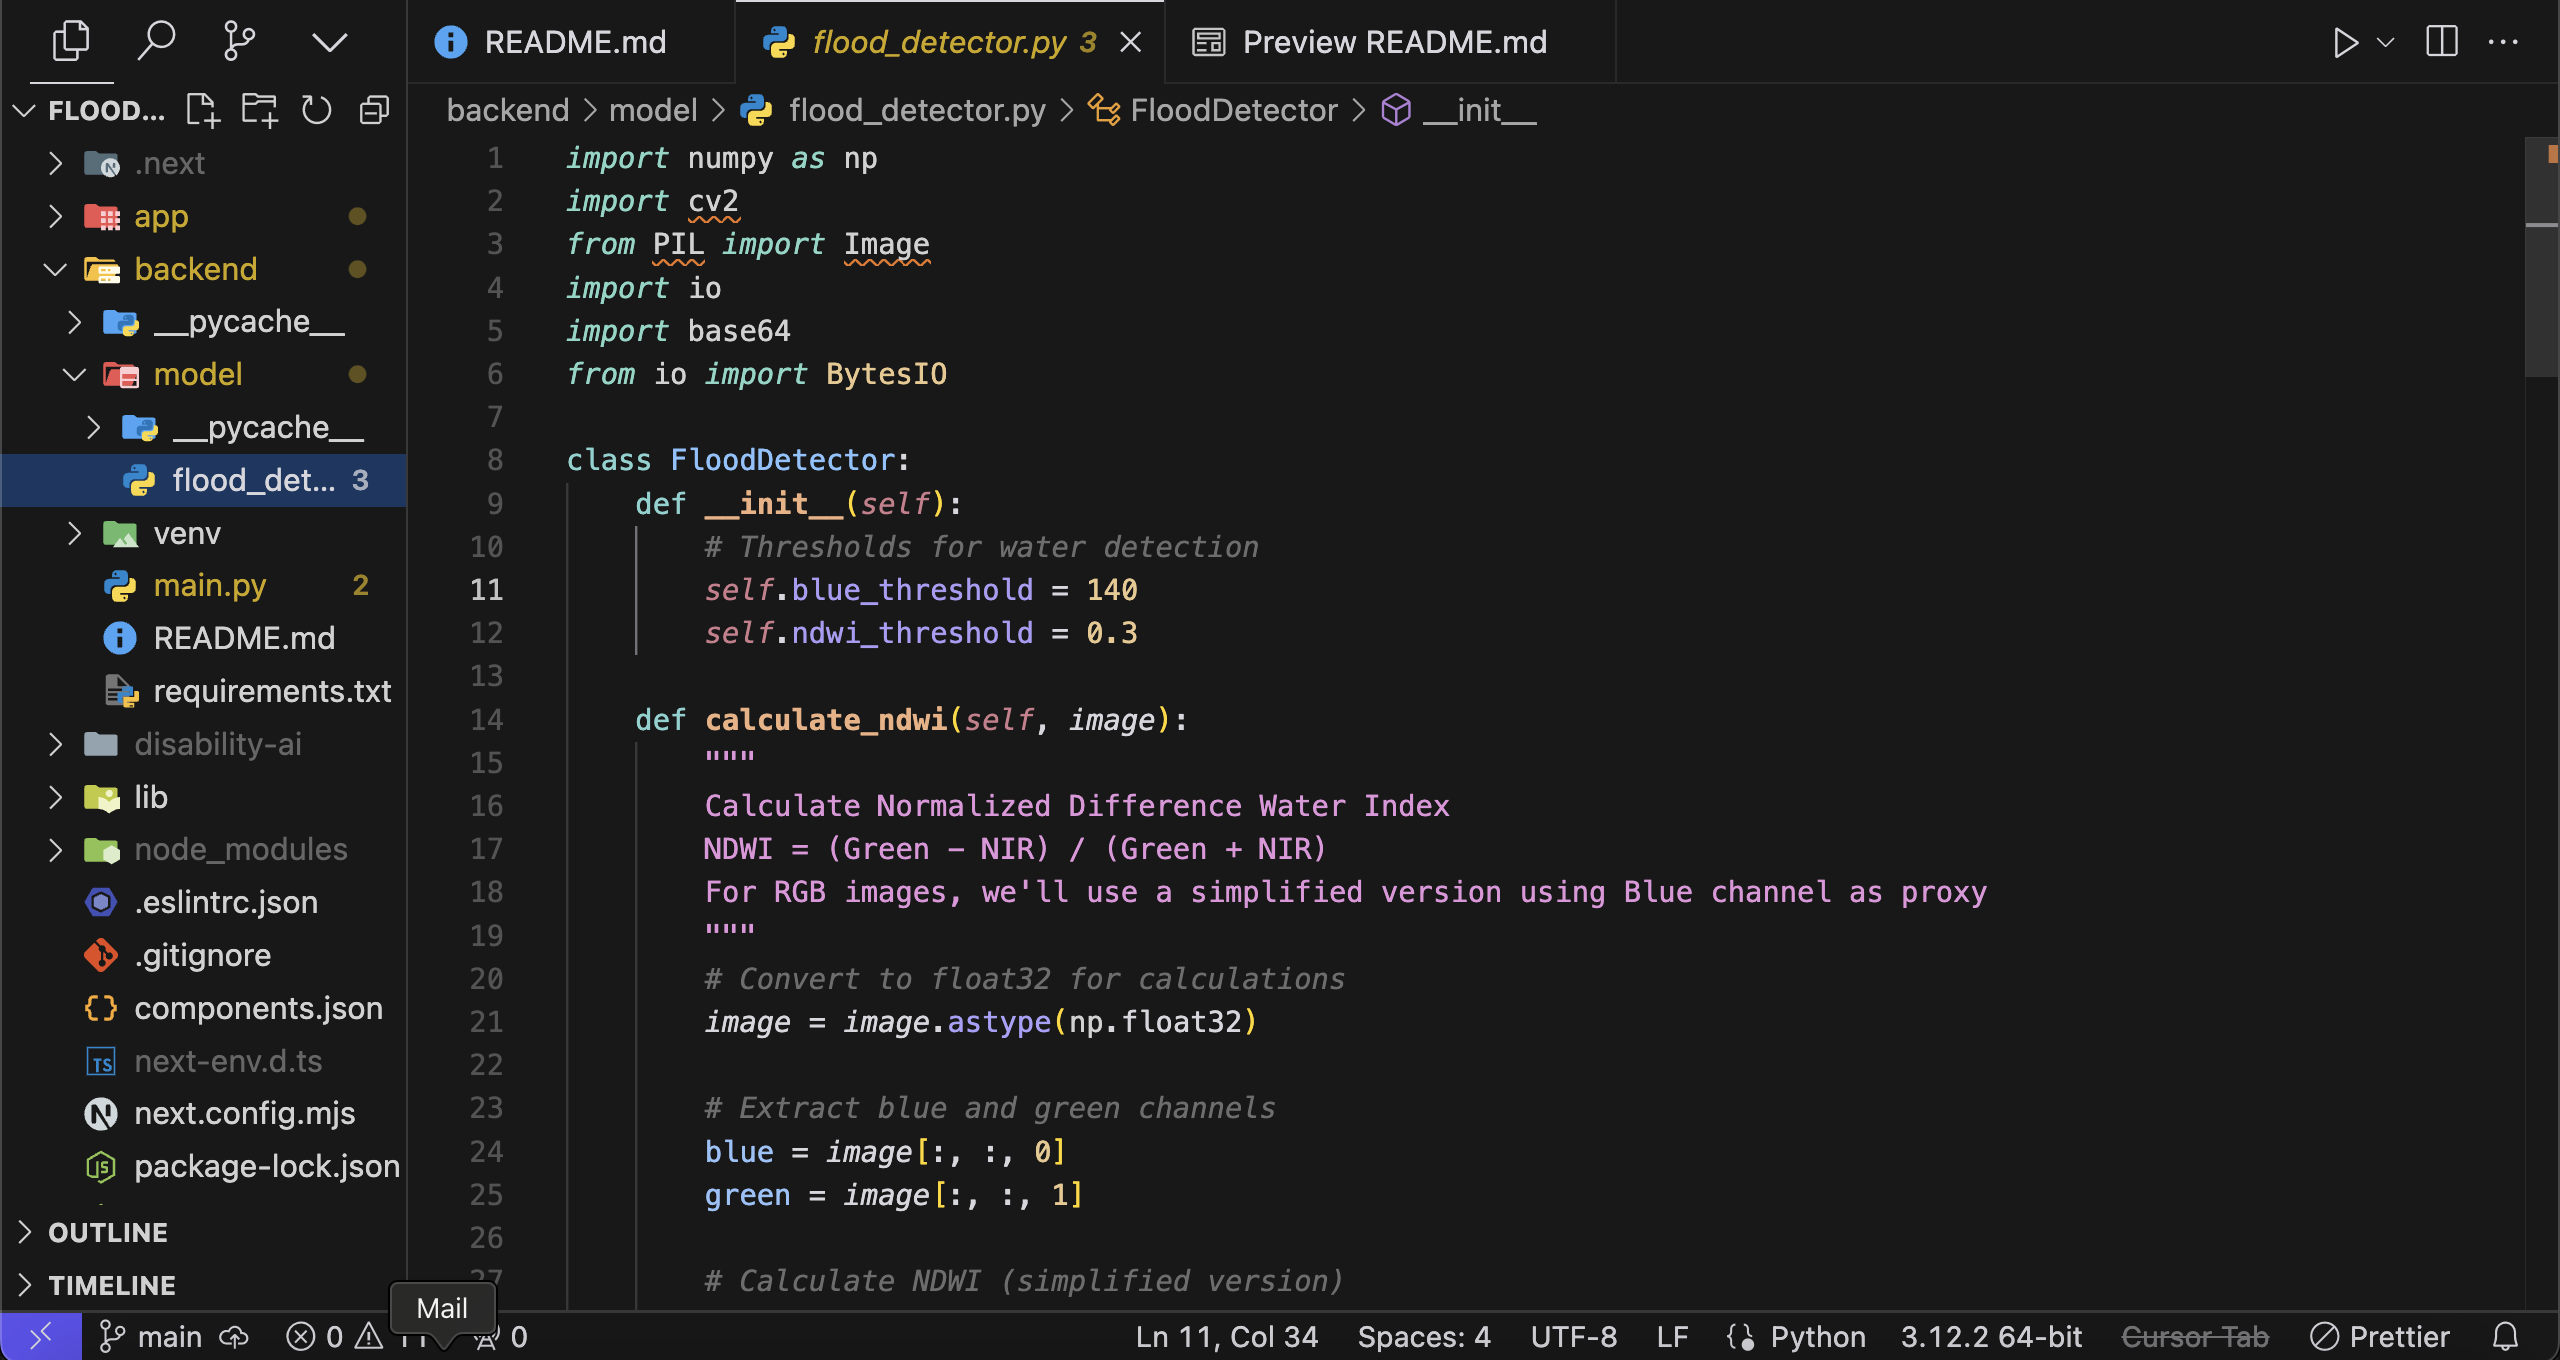Expand the OUTLINE section
The height and width of the screenshot is (1360, 2560).
[107, 1232]
